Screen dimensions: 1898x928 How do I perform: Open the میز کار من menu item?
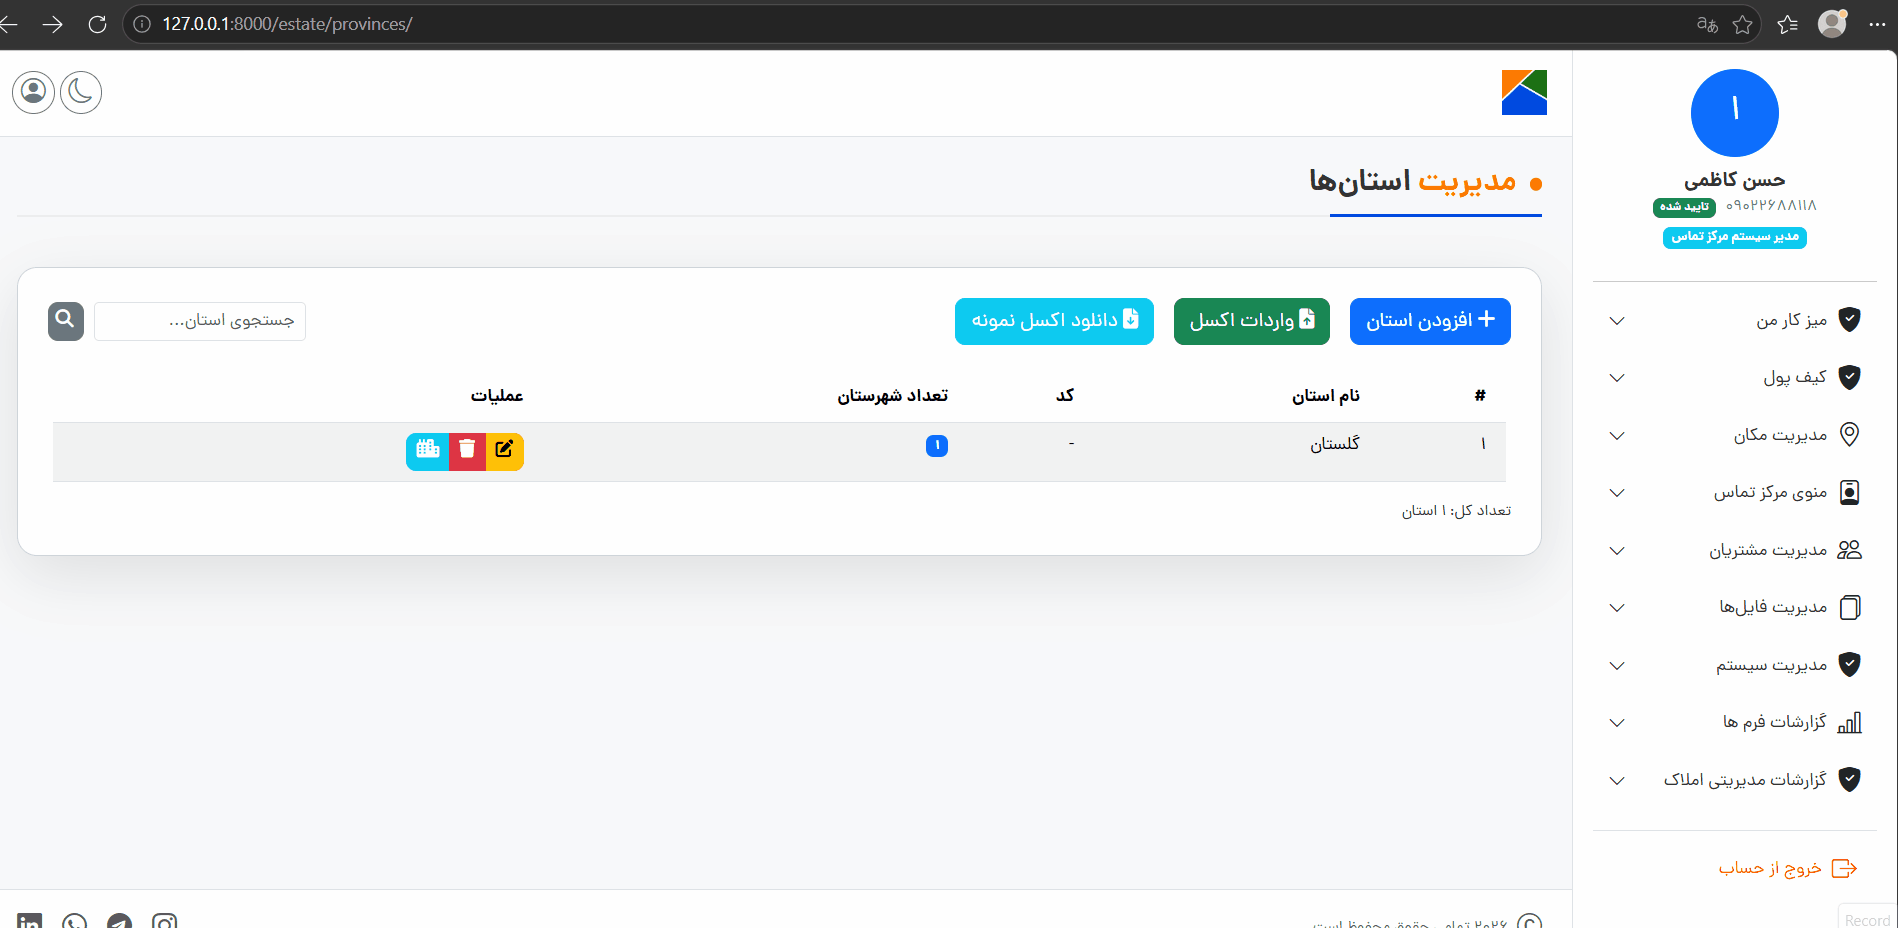(1791, 320)
